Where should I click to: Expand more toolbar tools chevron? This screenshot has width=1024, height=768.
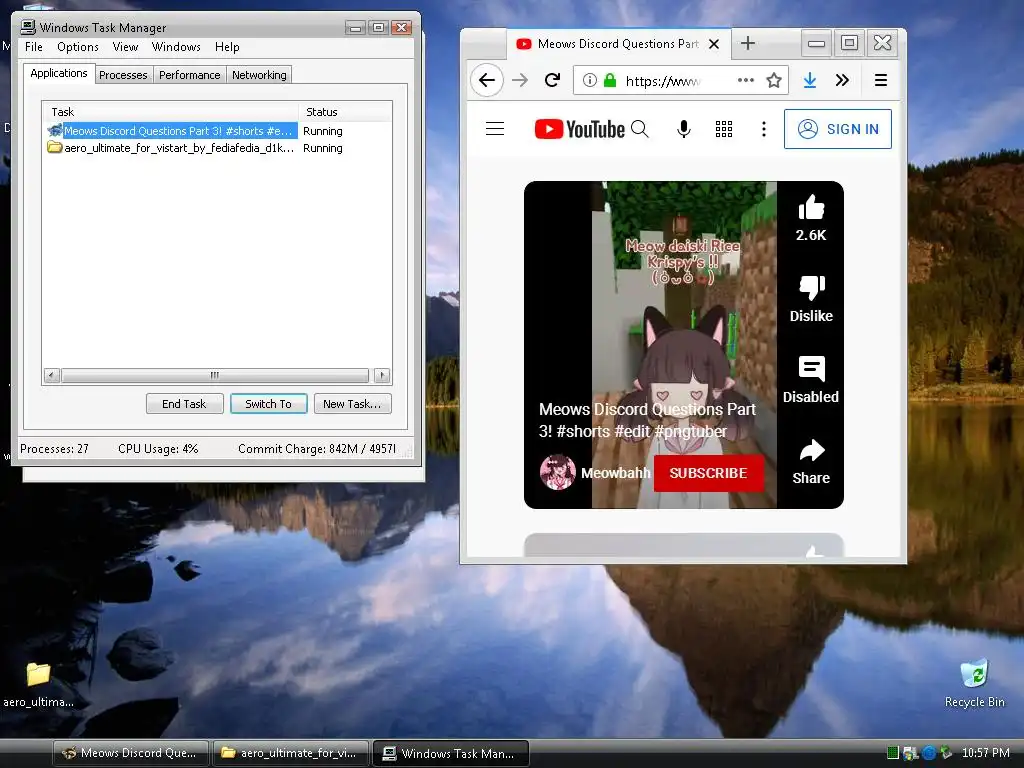point(842,80)
